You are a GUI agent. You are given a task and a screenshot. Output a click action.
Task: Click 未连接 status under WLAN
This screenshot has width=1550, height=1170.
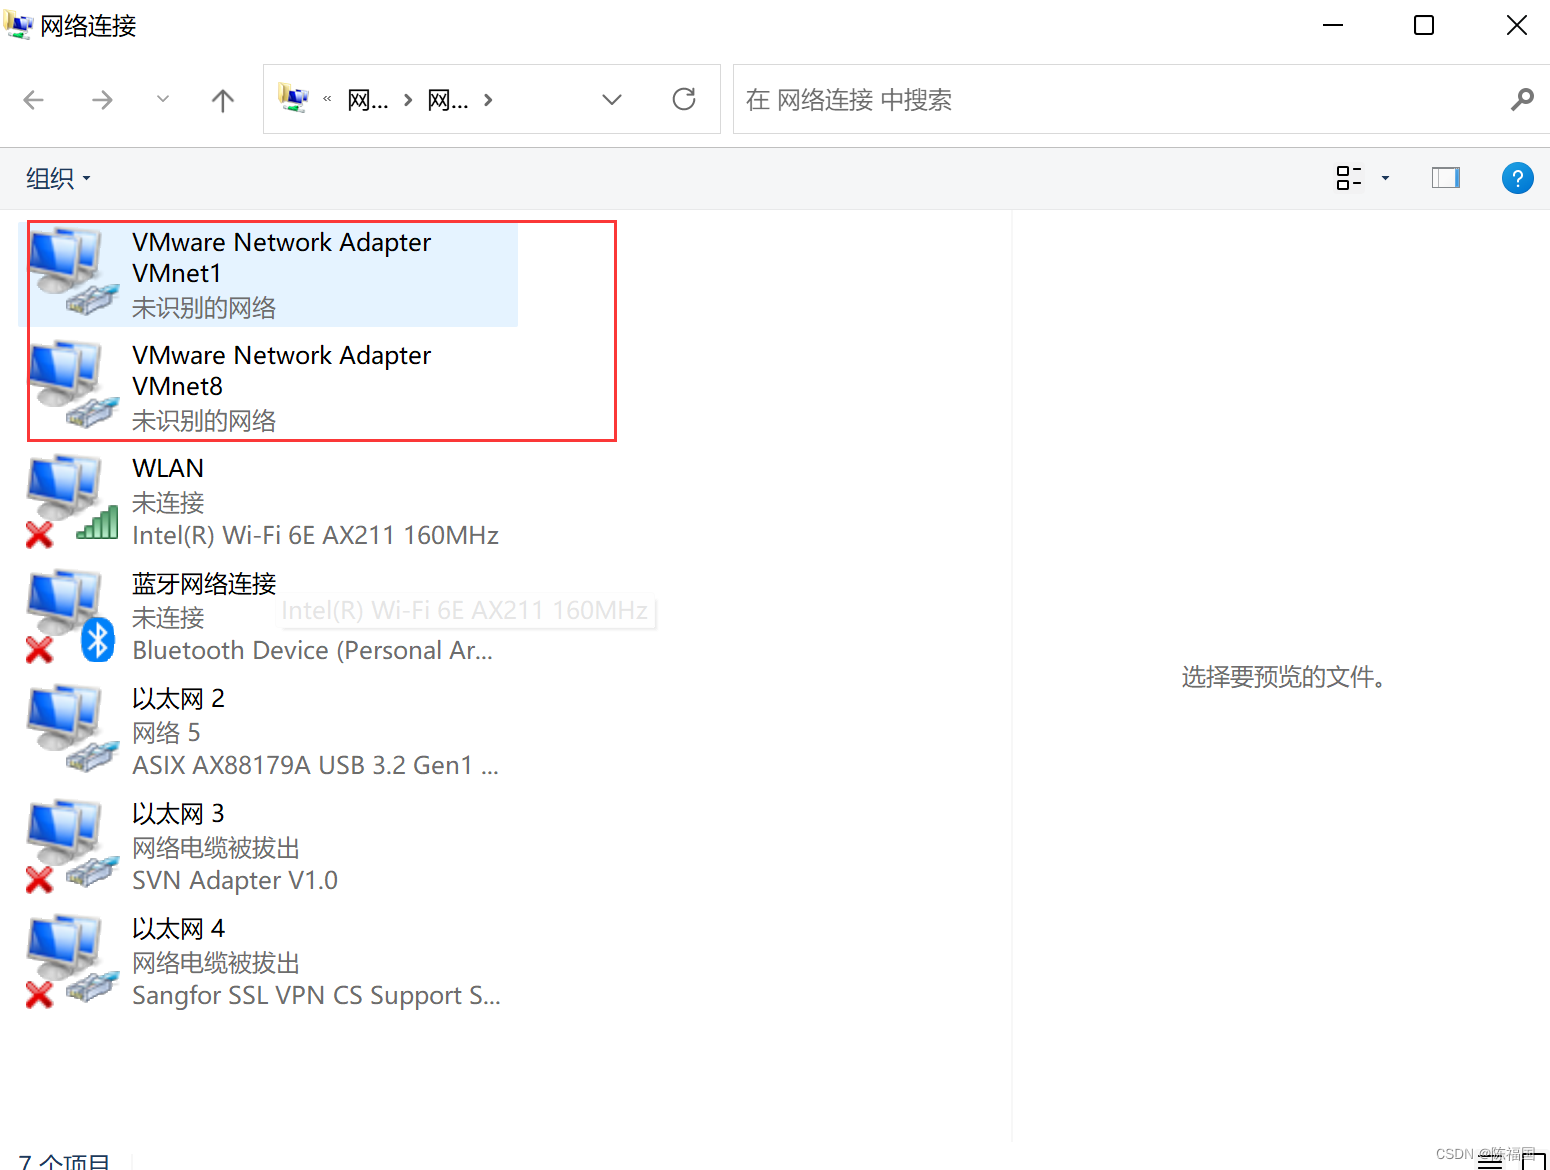pyautogui.click(x=168, y=503)
